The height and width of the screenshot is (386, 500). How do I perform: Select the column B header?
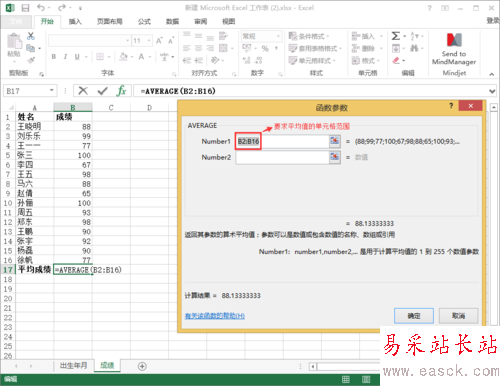[73, 107]
